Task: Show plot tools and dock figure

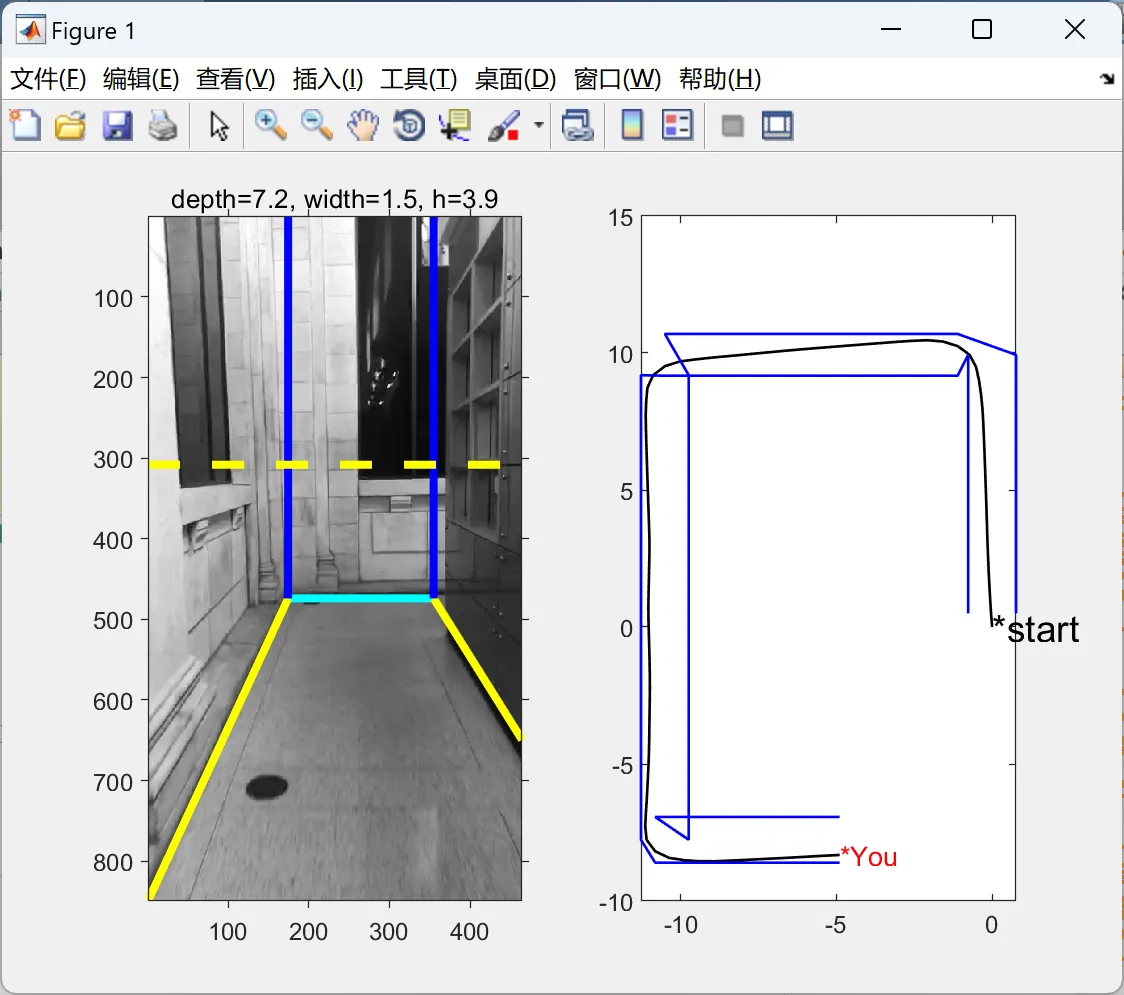Action: point(778,125)
